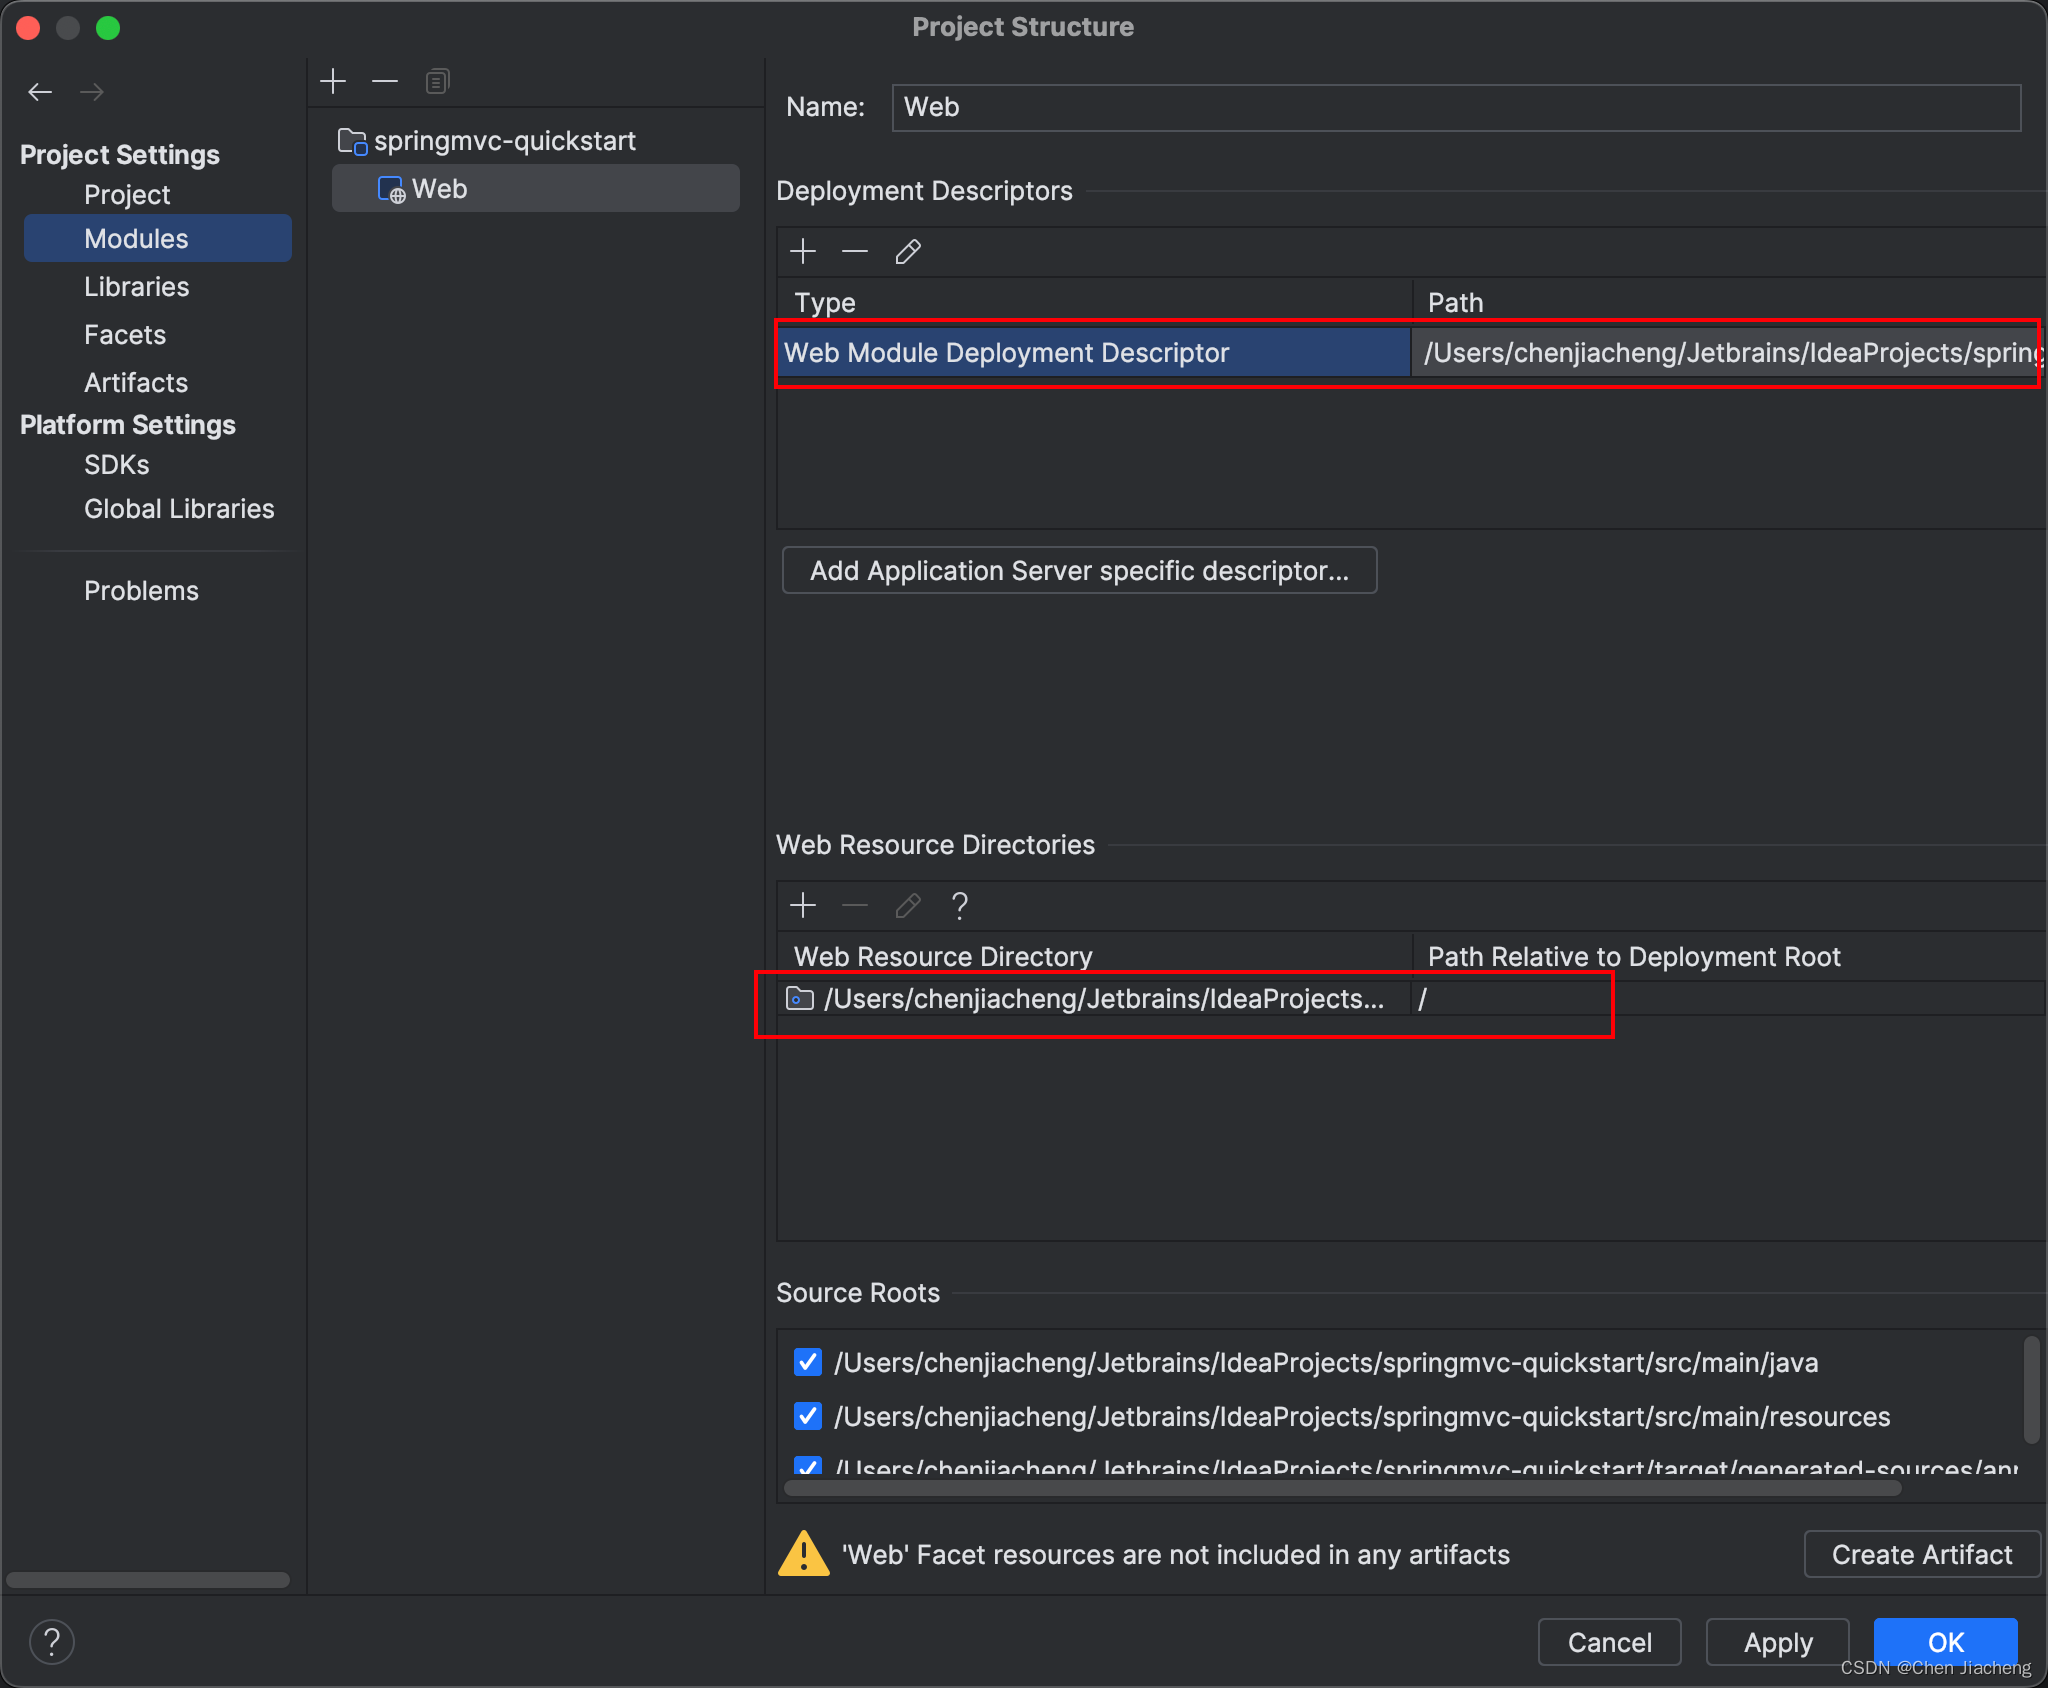The image size is (2048, 1688).
Task: Open web resource directories help question mark
Action: (x=960, y=905)
